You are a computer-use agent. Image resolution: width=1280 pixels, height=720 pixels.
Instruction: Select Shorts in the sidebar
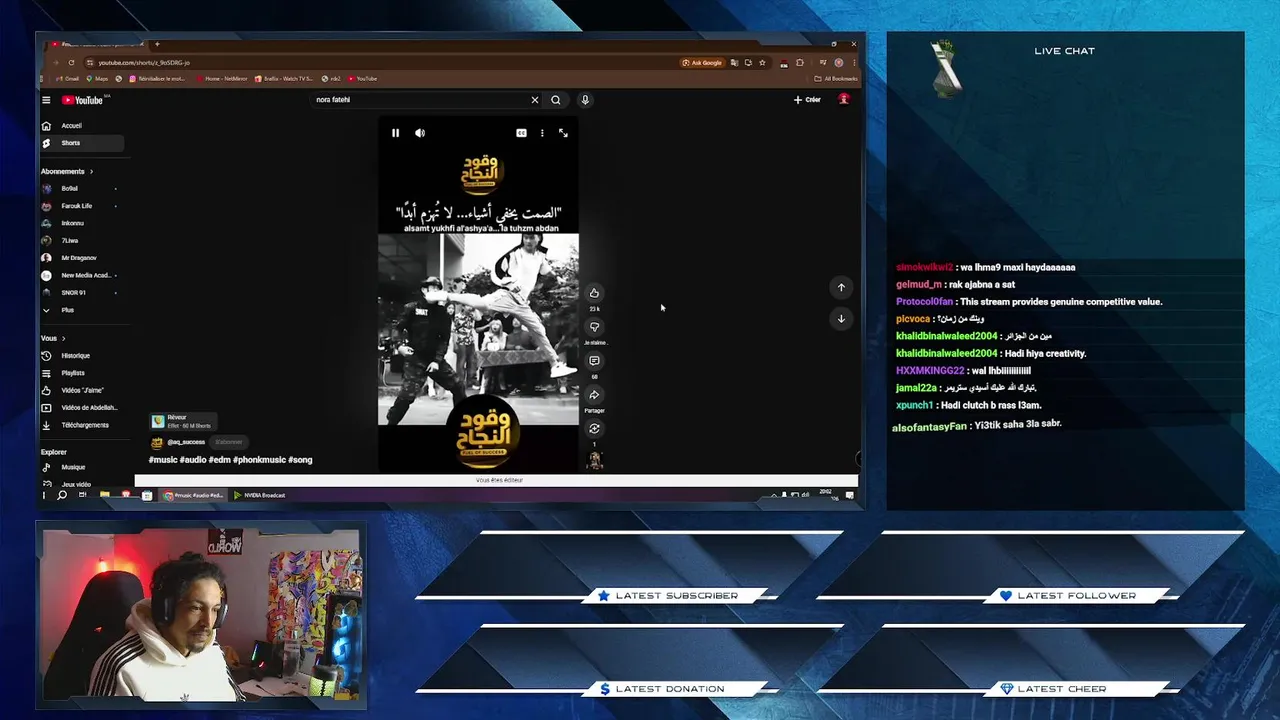(82, 143)
